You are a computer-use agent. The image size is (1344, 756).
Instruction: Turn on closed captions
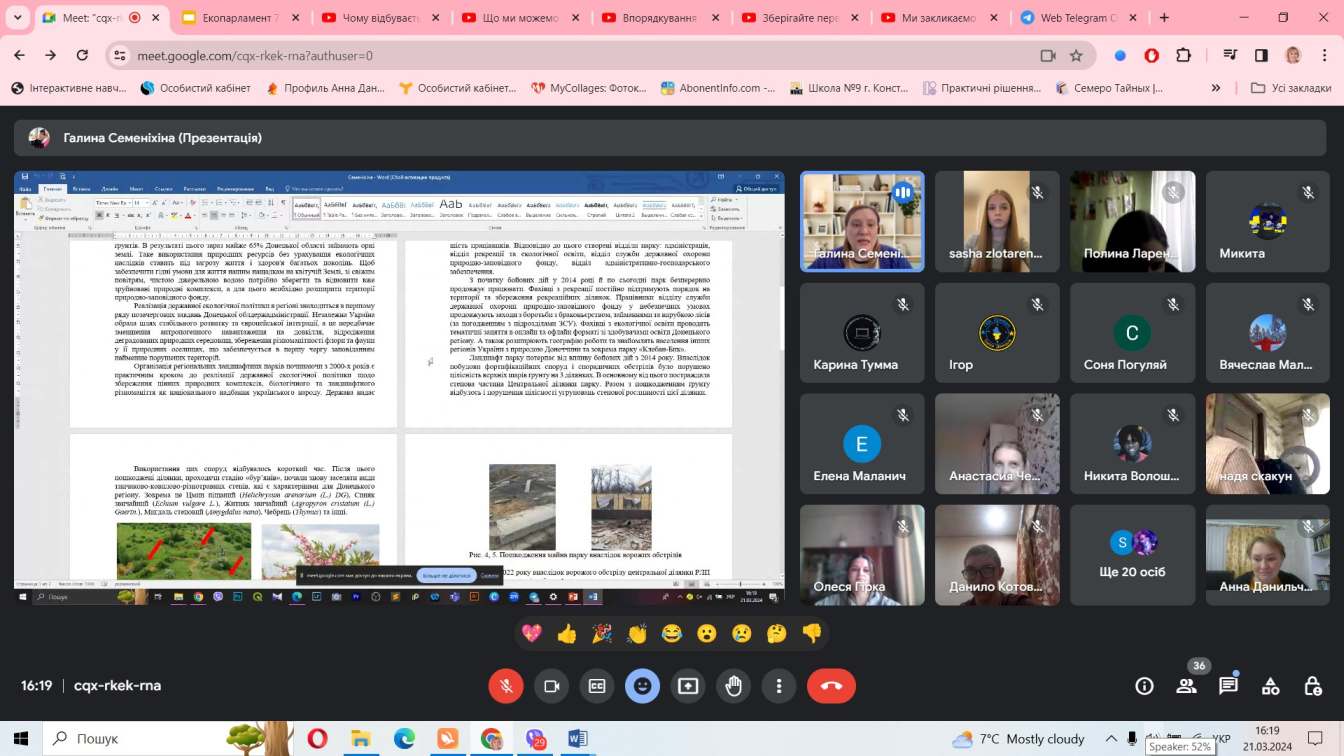(597, 686)
